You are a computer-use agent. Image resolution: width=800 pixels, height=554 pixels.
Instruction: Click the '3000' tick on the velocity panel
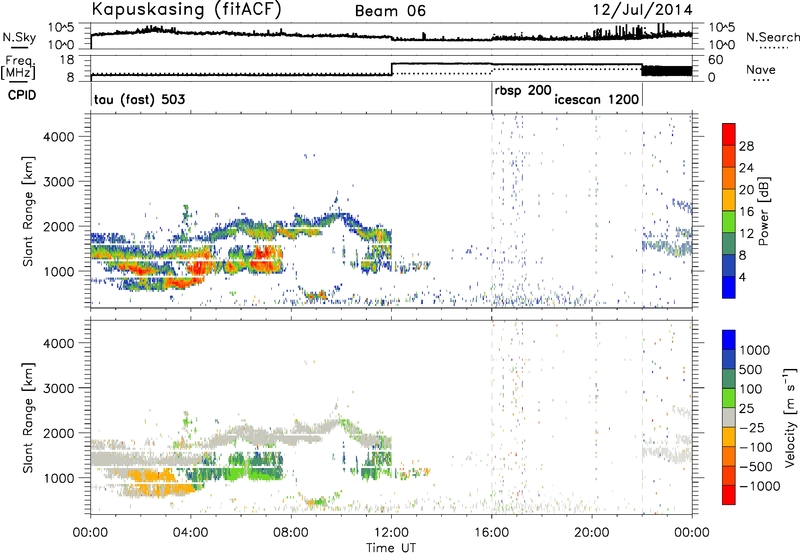59,388
